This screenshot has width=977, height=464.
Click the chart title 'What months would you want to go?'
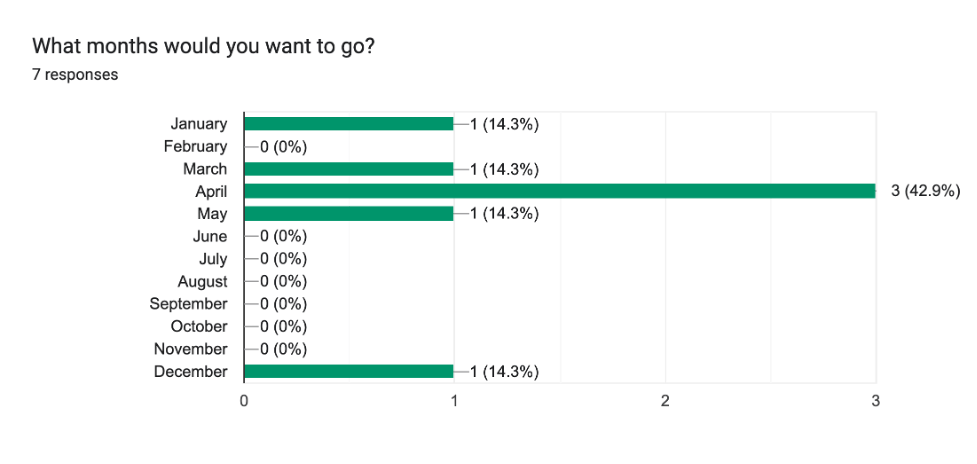point(203,46)
